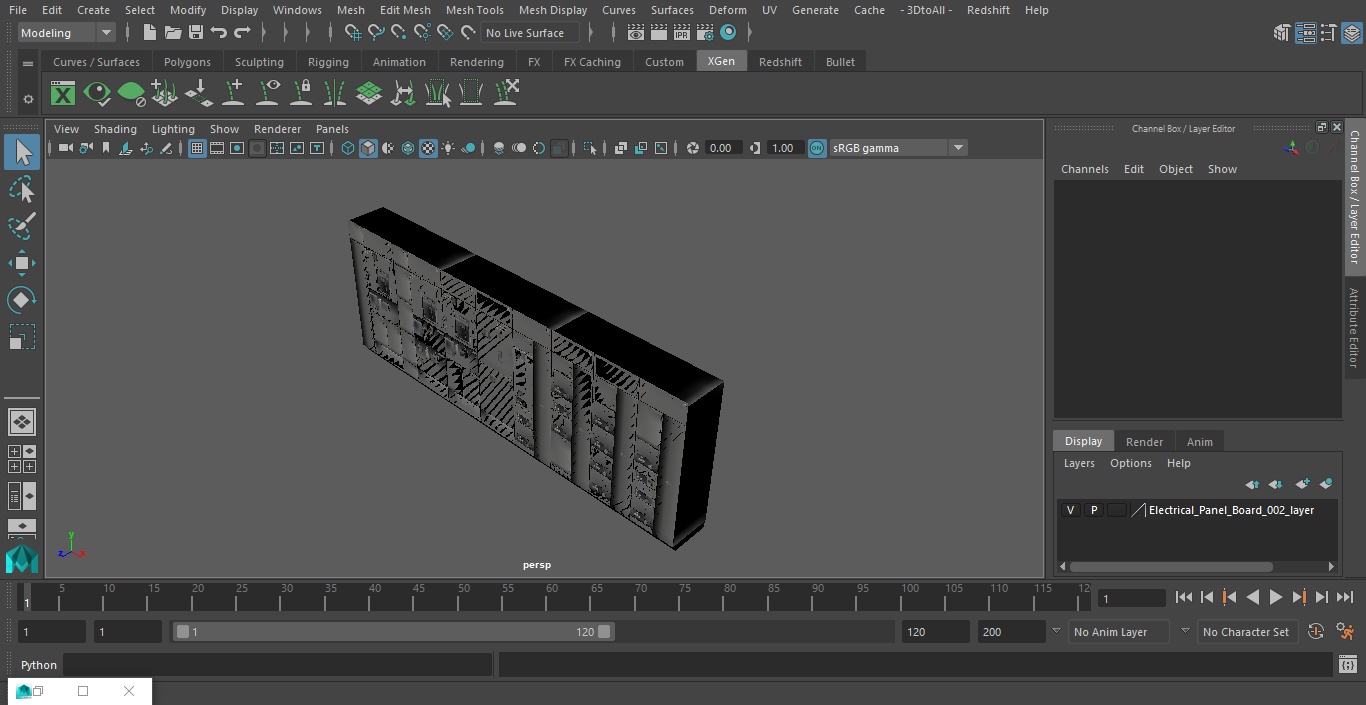The image size is (1366, 705).
Task: Open the render view window icon
Action: point(636,33)
